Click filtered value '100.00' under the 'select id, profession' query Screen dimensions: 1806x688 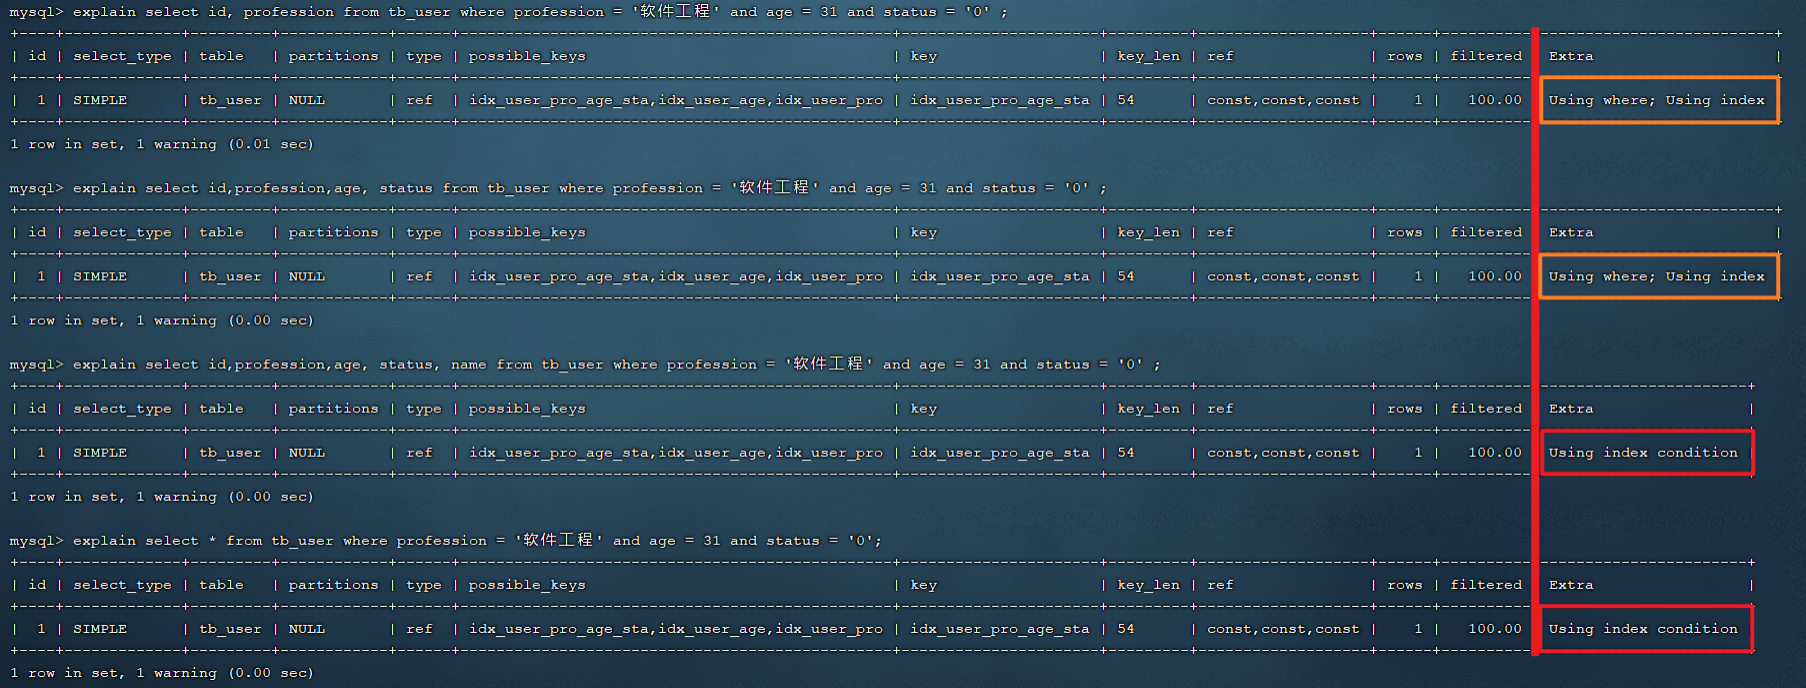click(x=1495, y=100)
